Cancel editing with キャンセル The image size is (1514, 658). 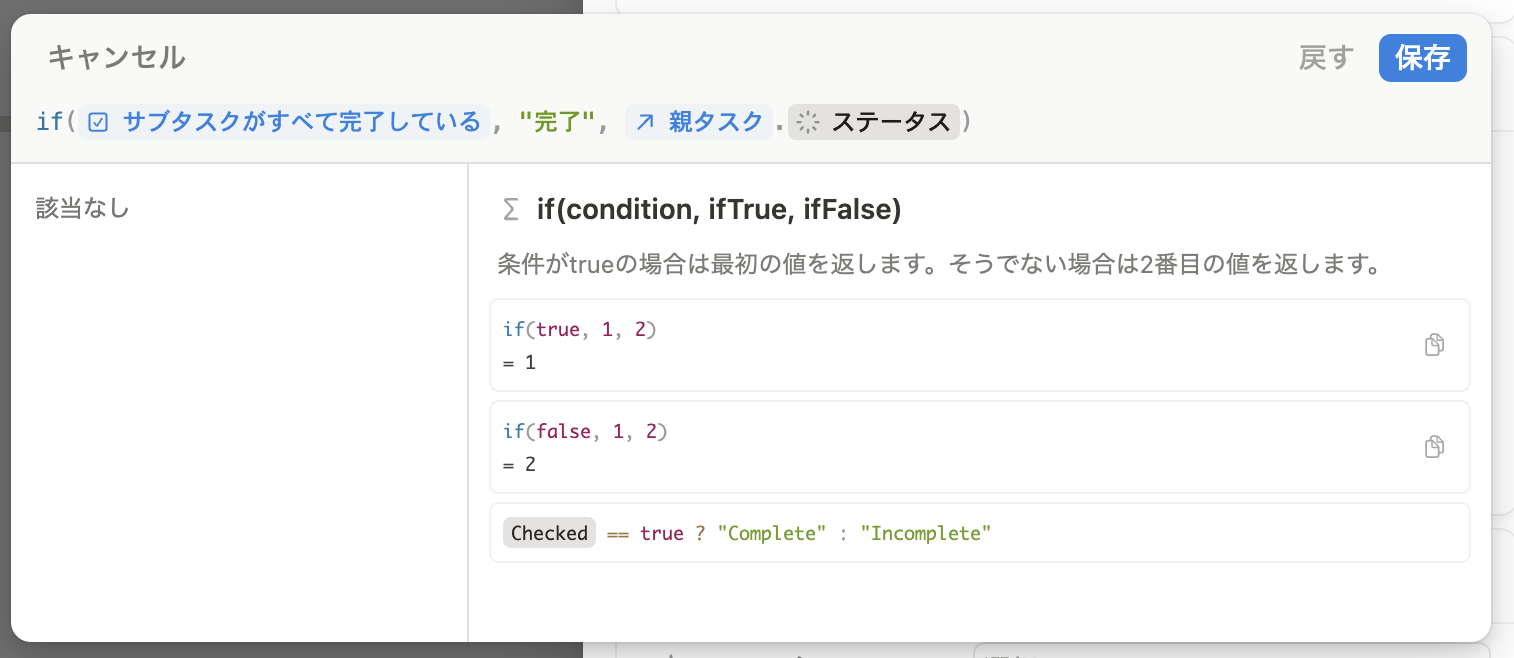(x=116, y=58)
